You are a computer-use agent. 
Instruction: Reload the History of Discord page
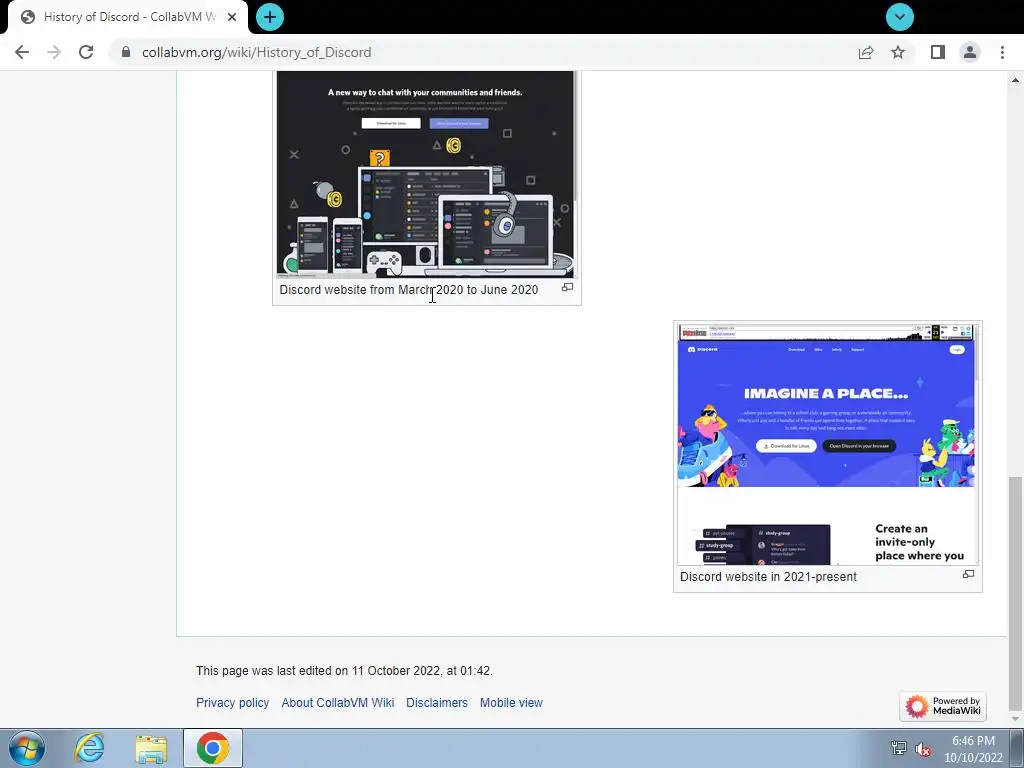pos(86,52)
